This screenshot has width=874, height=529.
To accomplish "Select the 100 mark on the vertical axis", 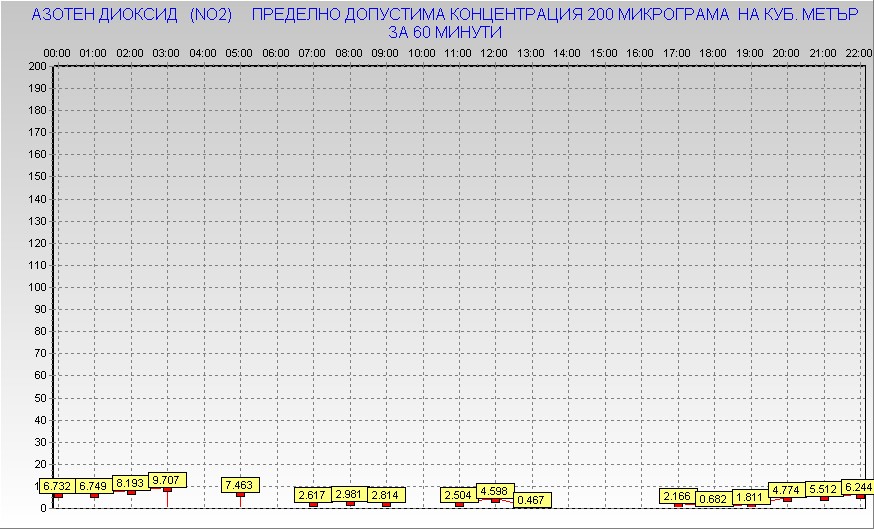I will (x=37, y=287).
